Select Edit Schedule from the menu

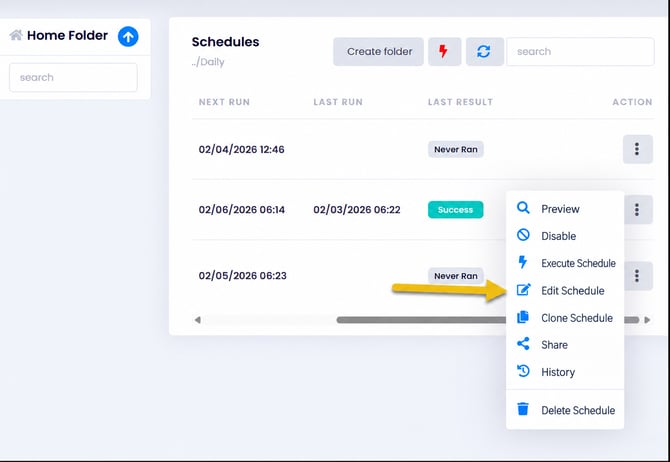point(565,291)
